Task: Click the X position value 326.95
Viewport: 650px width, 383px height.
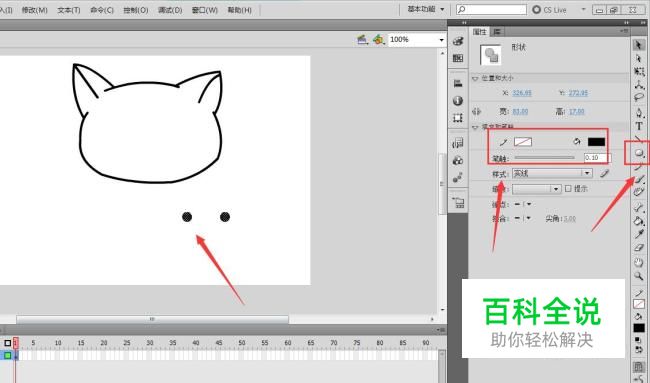Action: (x=522, y=93)
